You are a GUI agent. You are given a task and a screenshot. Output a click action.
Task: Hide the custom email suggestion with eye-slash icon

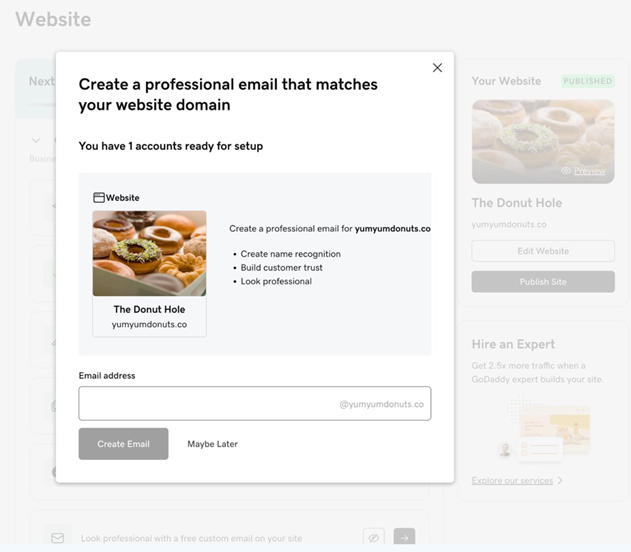373,538
